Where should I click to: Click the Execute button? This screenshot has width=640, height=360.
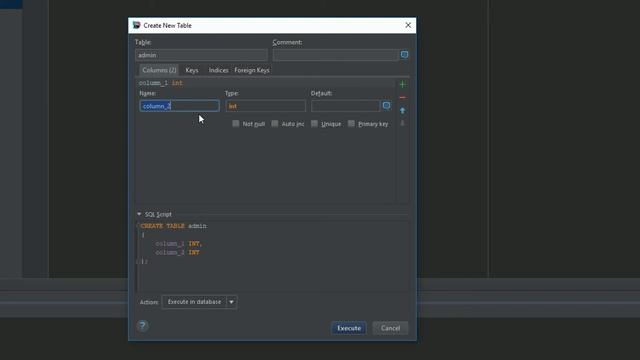[349, 328]
